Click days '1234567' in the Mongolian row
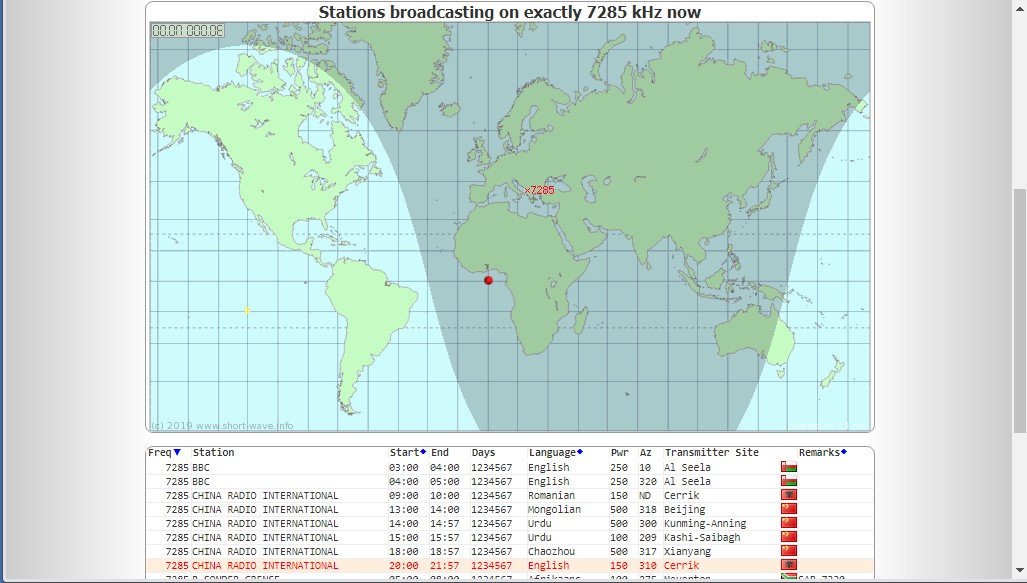Viewport: 1027px width, 583px height. (x=492, y=510)
